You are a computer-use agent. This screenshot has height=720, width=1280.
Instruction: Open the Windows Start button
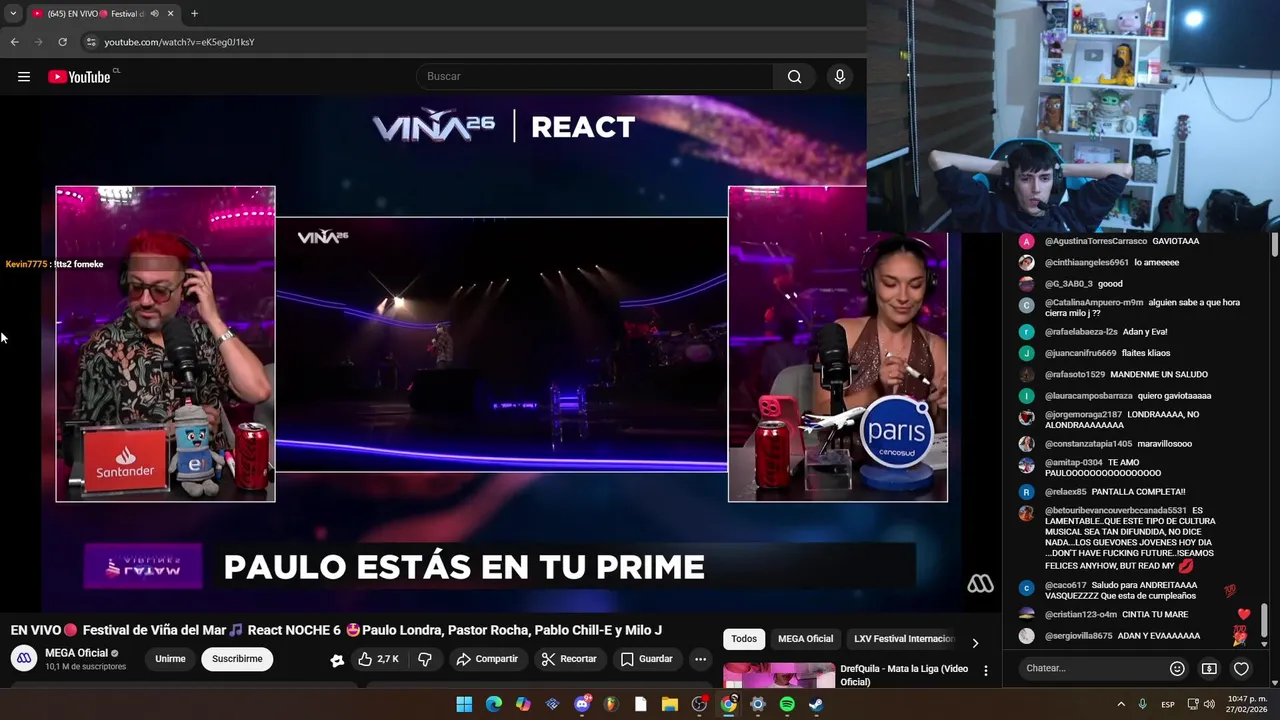coord(464,704)
